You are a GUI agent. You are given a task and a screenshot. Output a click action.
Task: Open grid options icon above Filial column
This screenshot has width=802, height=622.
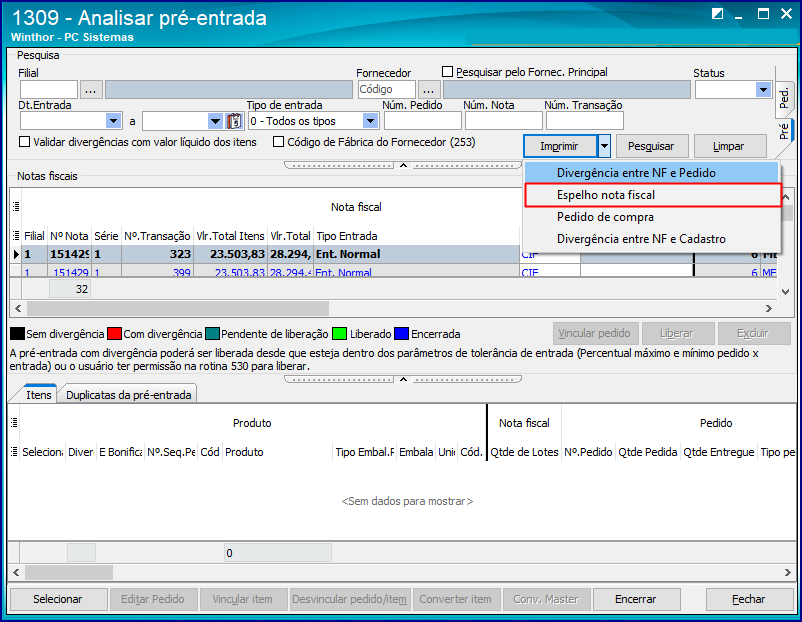tap(16, 207)
